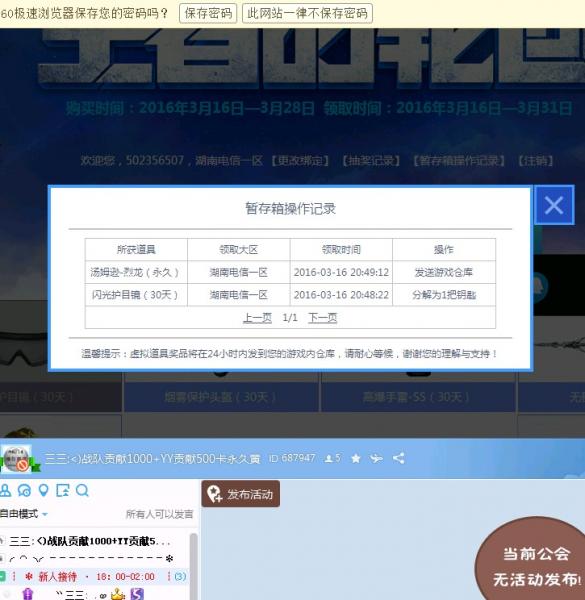Click the 所有人可以发言 label
This screenshot has width=585, height=600.
tap(160, 514)
